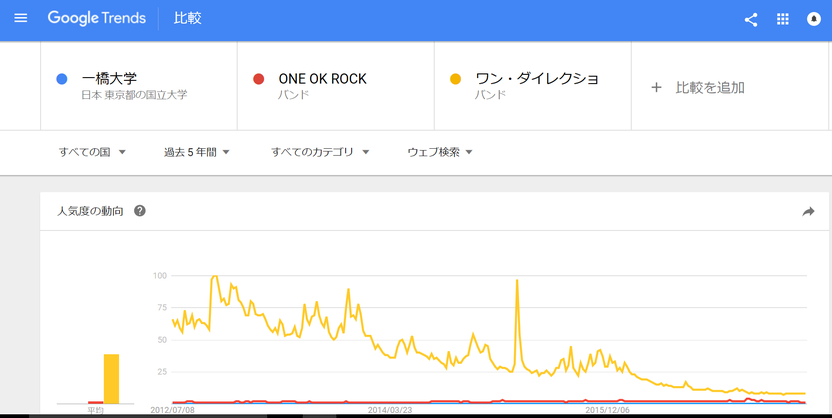Select the ONE OK ROCK term box

[336, 86]
